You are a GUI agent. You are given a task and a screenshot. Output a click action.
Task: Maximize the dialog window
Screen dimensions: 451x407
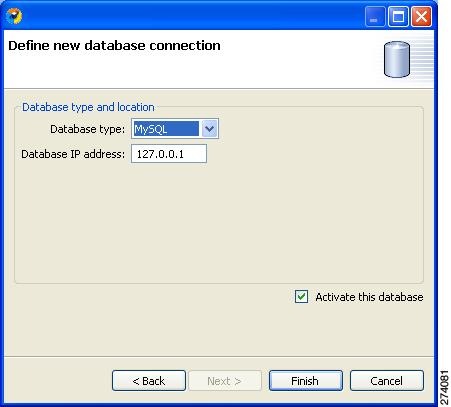[398, 16]
